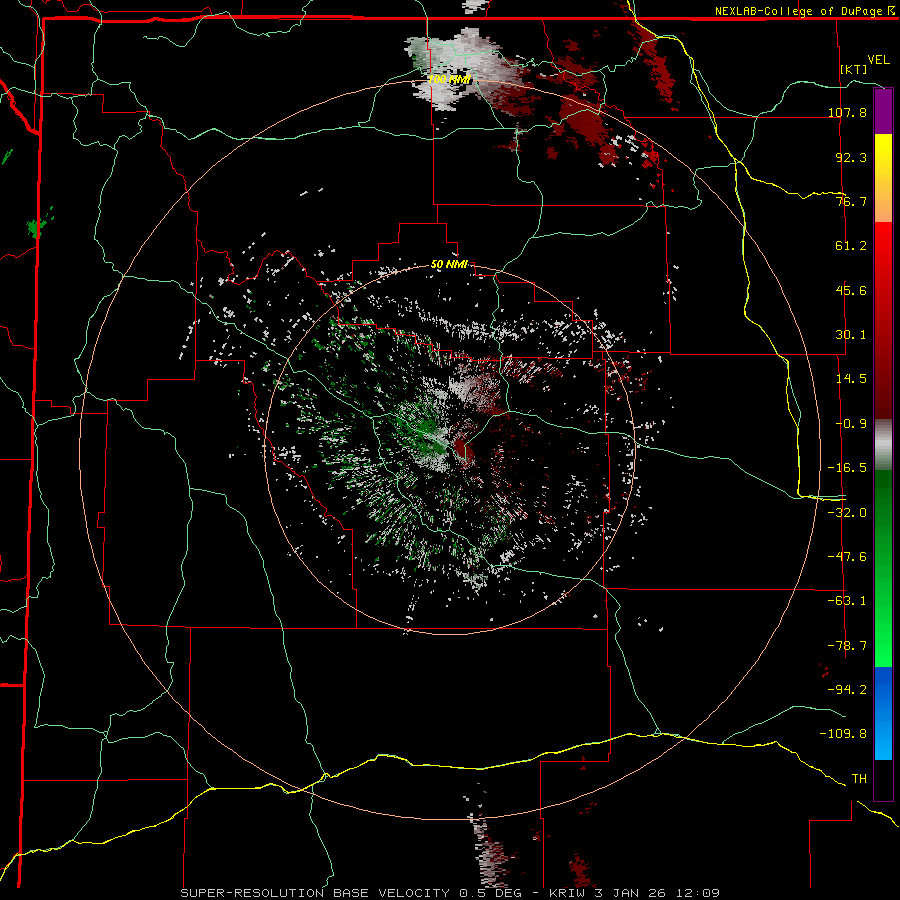This screenshot has height=900, width=900.
Task: Click the 76.7 legend value
Action: (851, 201)
